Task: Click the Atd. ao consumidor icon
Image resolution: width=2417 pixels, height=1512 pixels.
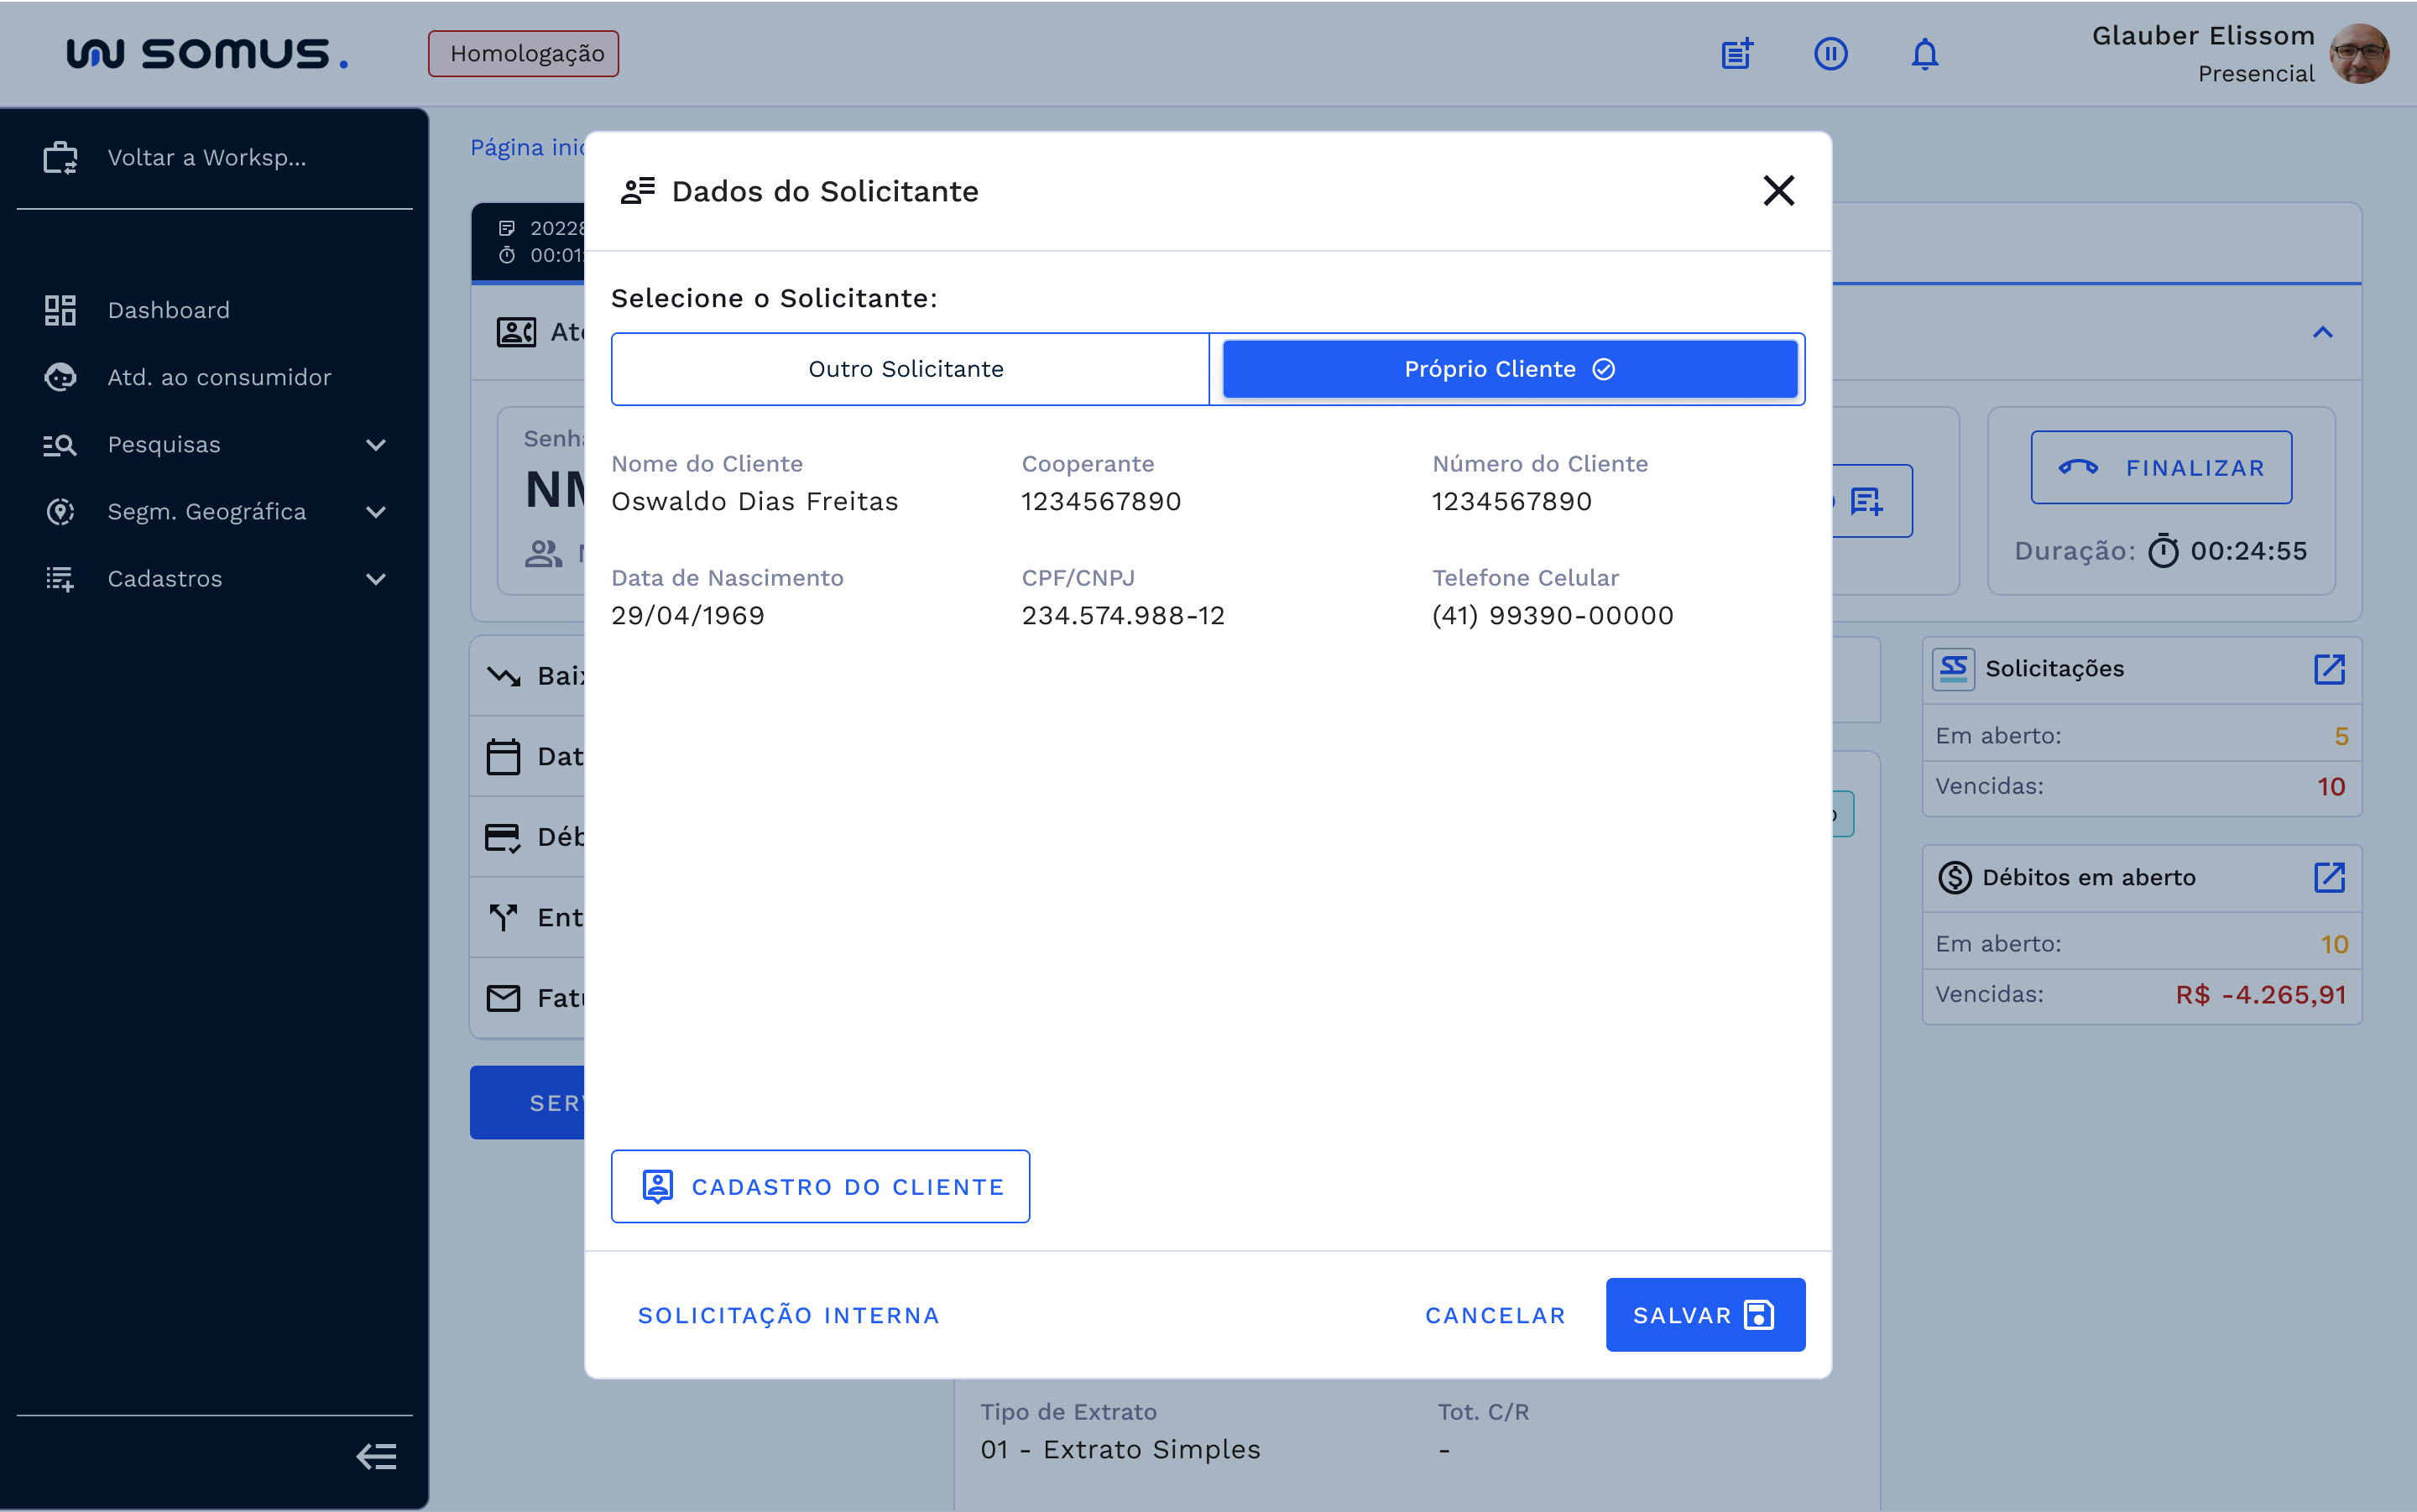Action: pos(59,377)
